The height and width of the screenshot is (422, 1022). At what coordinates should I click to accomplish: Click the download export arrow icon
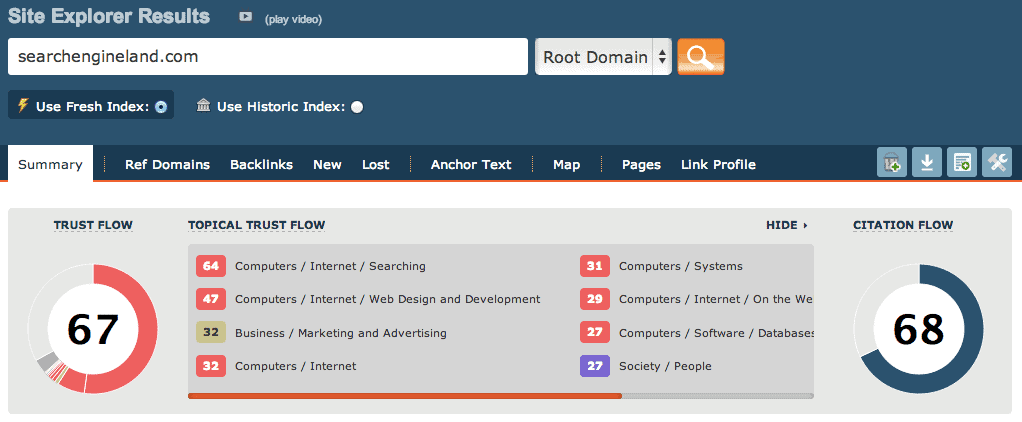927,163
